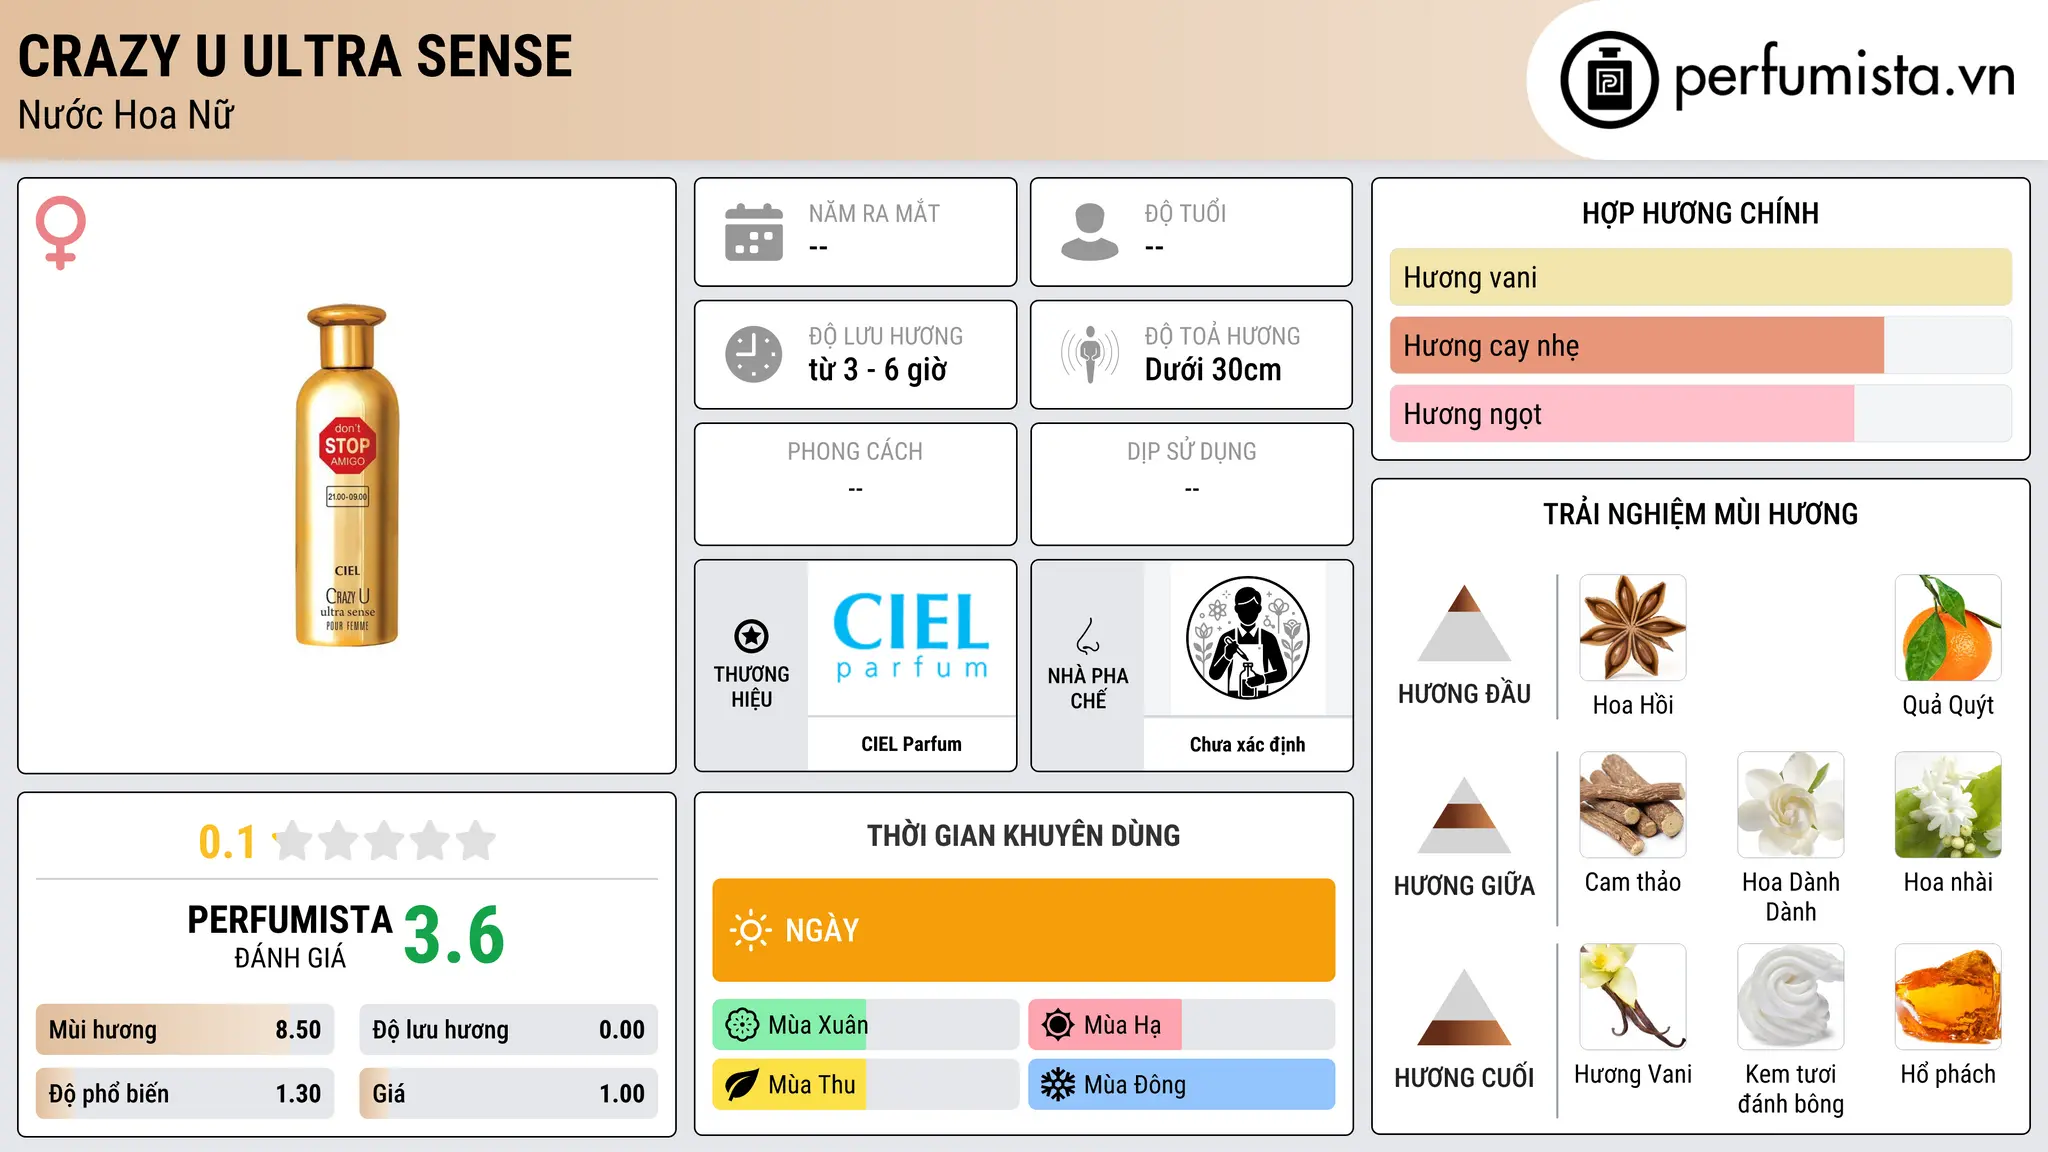Screen dimensions: 2048x1152
Task: Select the Mùa Đông season bar
Action: pos(1182,1085)
